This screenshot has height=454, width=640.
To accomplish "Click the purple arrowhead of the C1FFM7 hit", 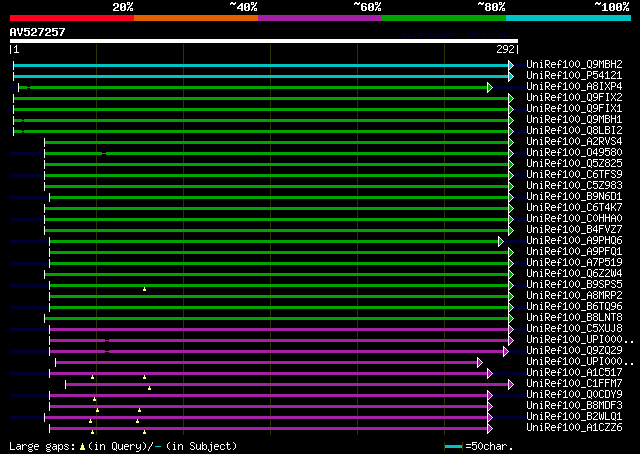I will (511, 385).
